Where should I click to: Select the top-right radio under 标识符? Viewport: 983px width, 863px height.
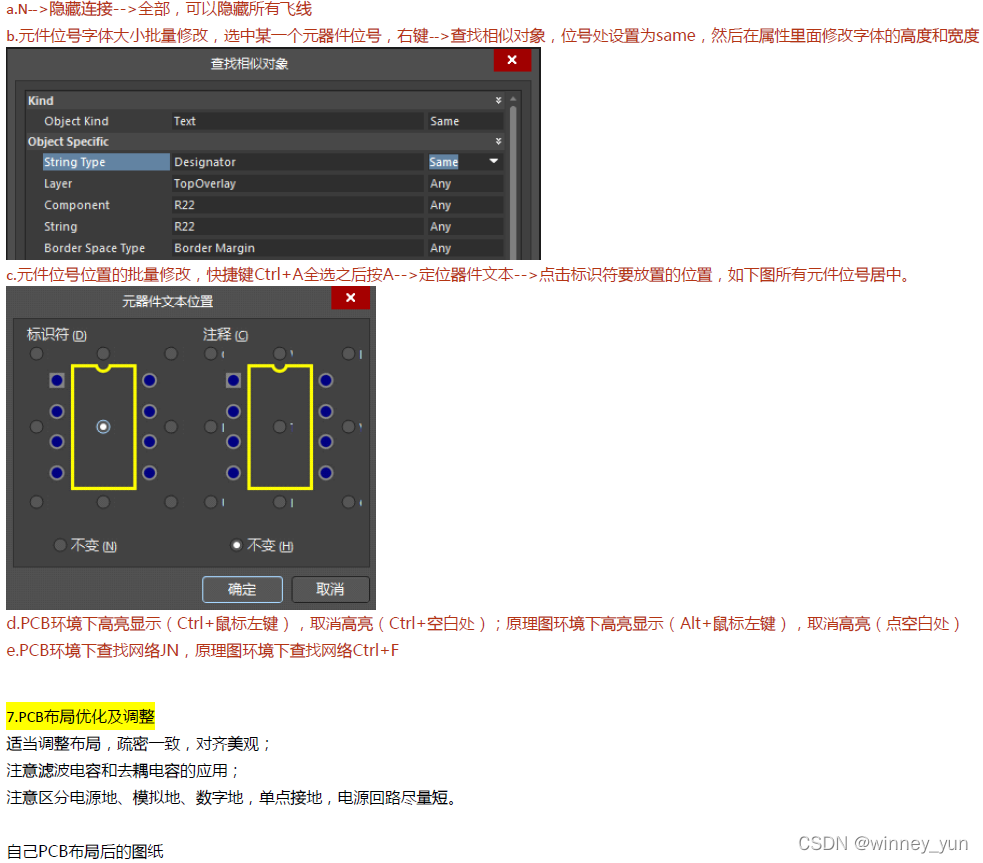pyautogui.click(x=171, y=353)
